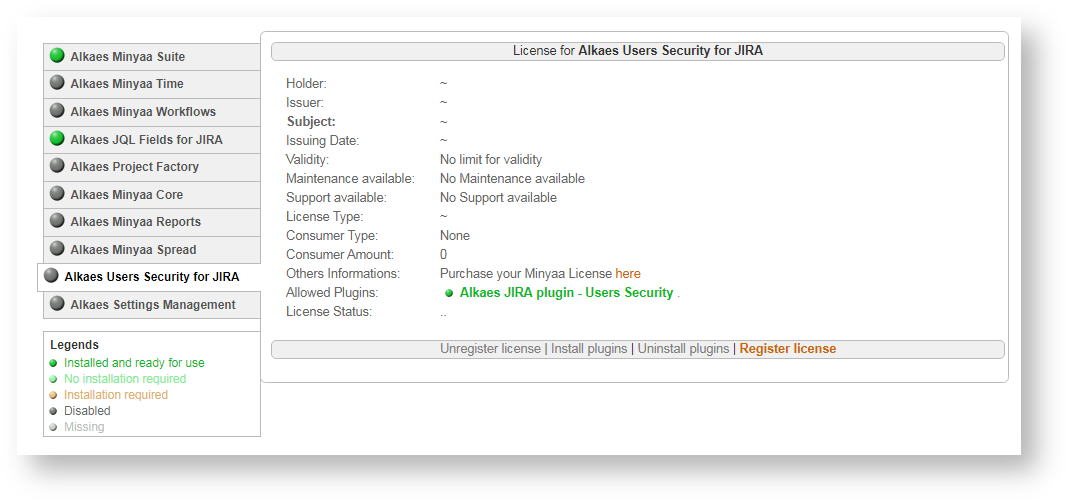Screen dimensions: 1069x503
Task: Click the 'Subject:' bold label
Action: pyautogui.click(x=311, y=121)
